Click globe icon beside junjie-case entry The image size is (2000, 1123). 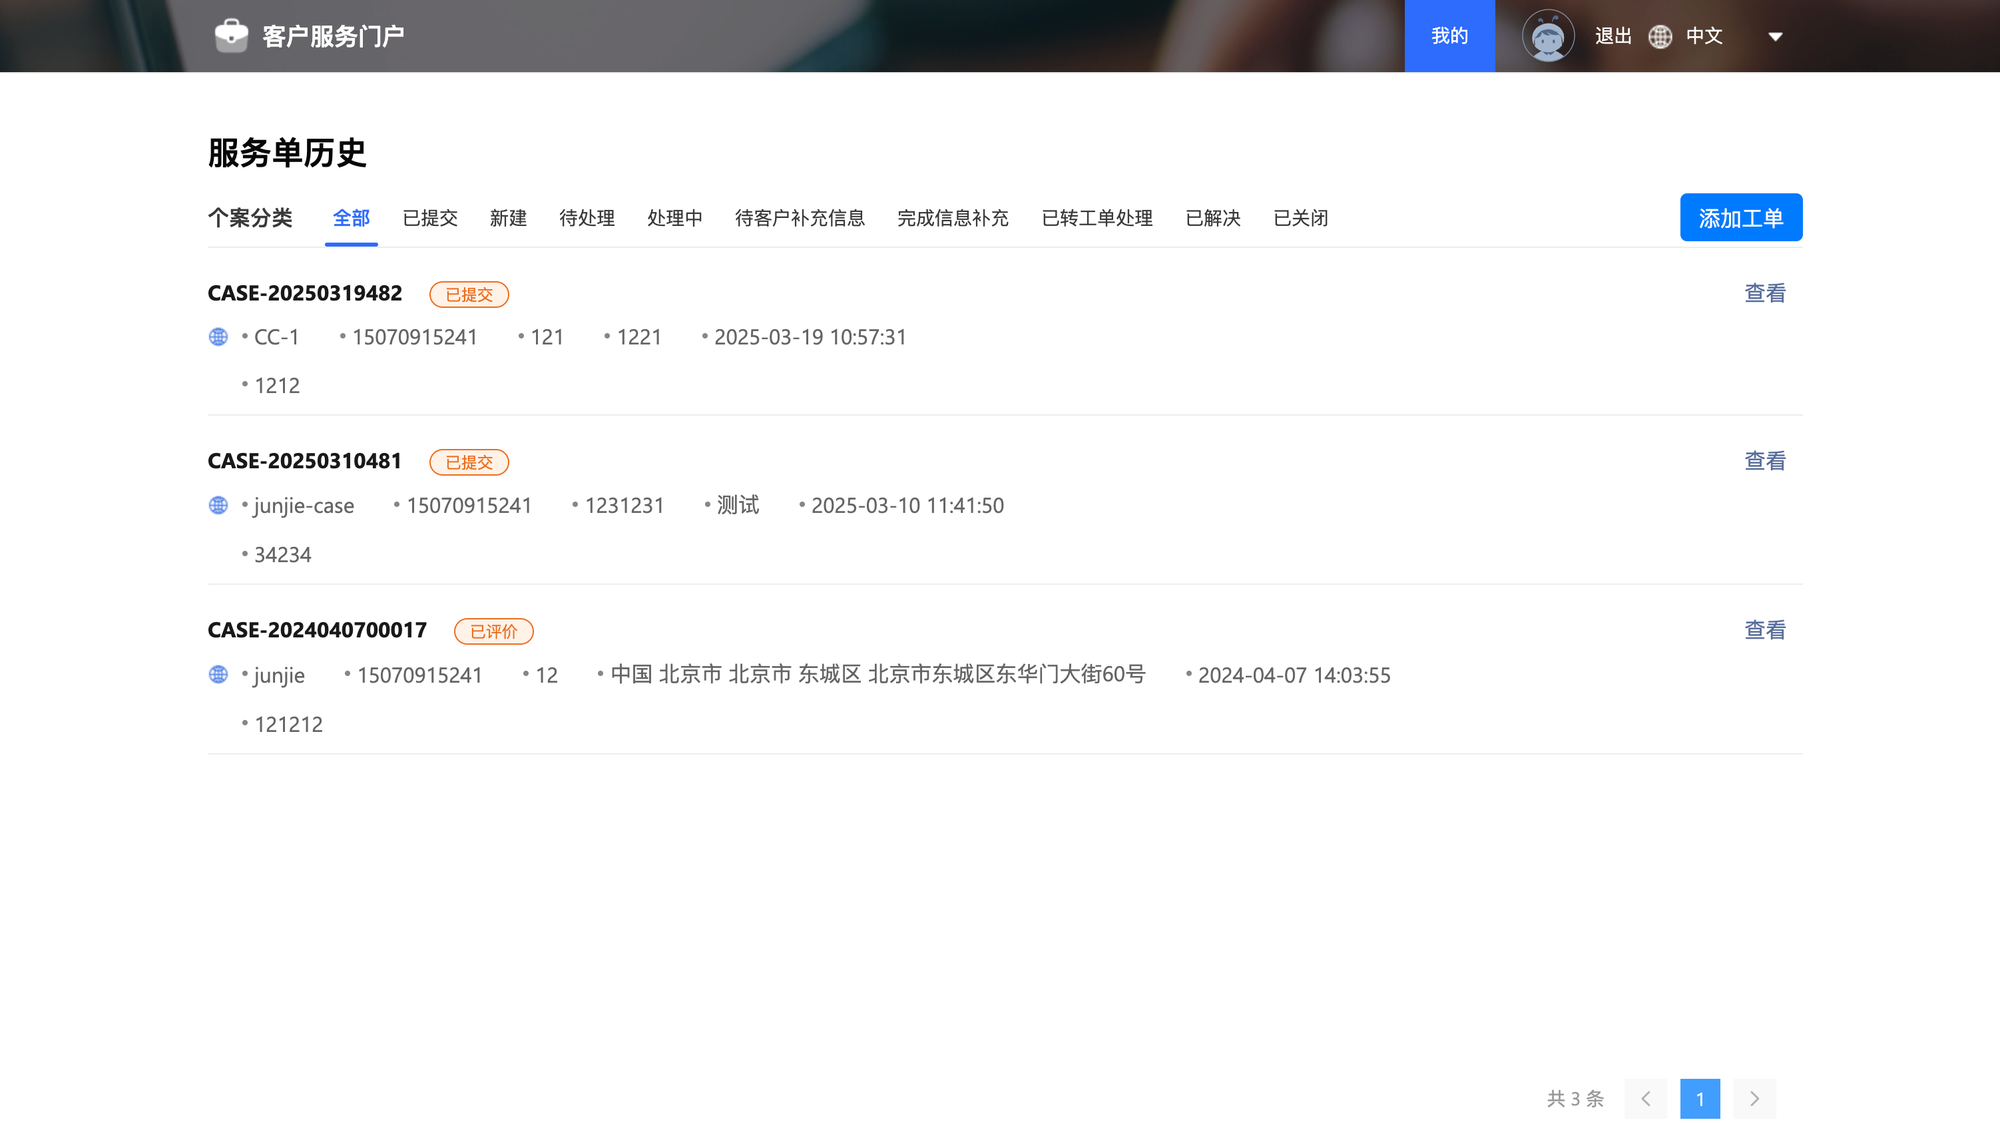click(218, 505)
